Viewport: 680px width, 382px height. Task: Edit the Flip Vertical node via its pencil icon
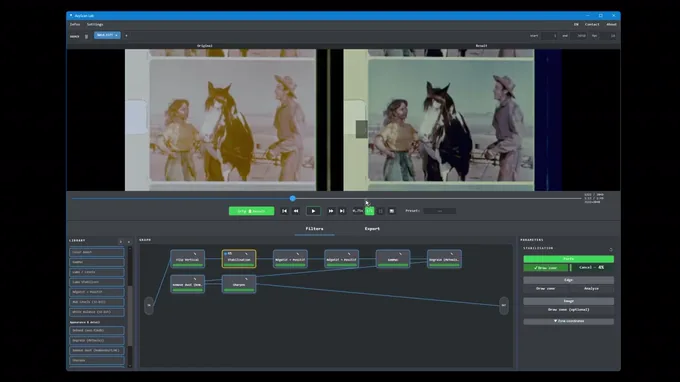[195, 254]
